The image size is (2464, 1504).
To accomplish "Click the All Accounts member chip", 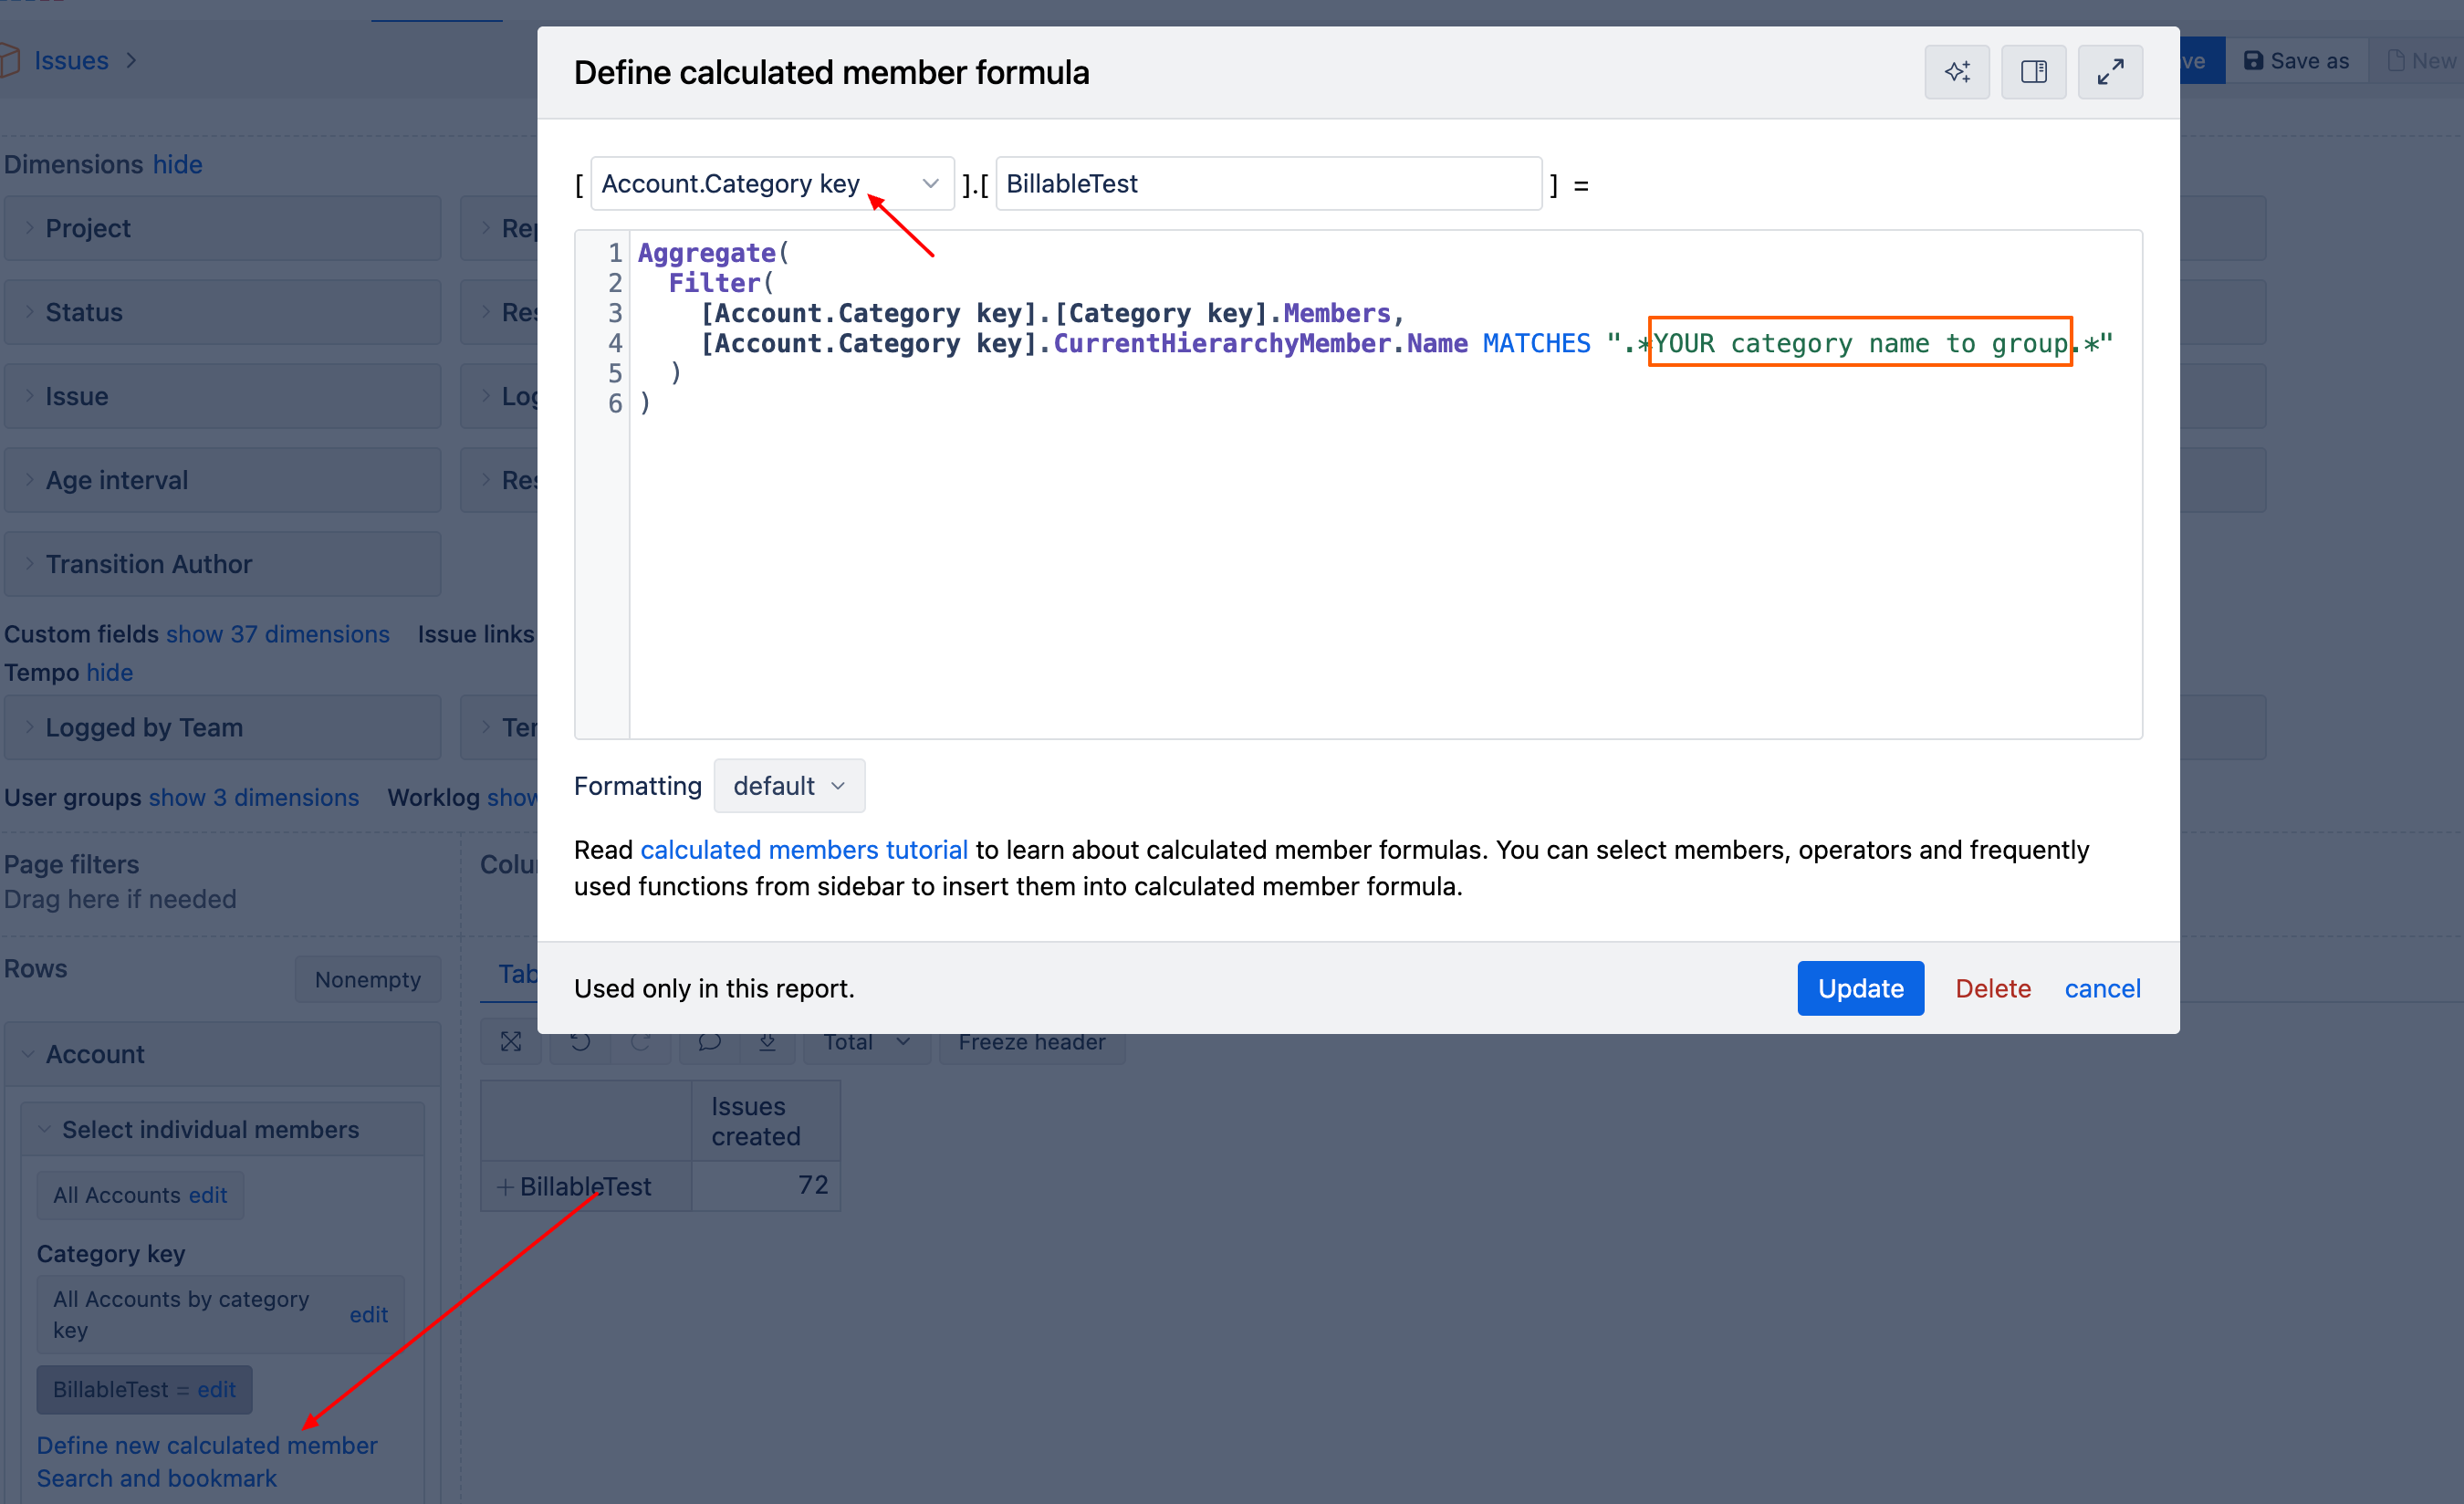I will 140,1195.
